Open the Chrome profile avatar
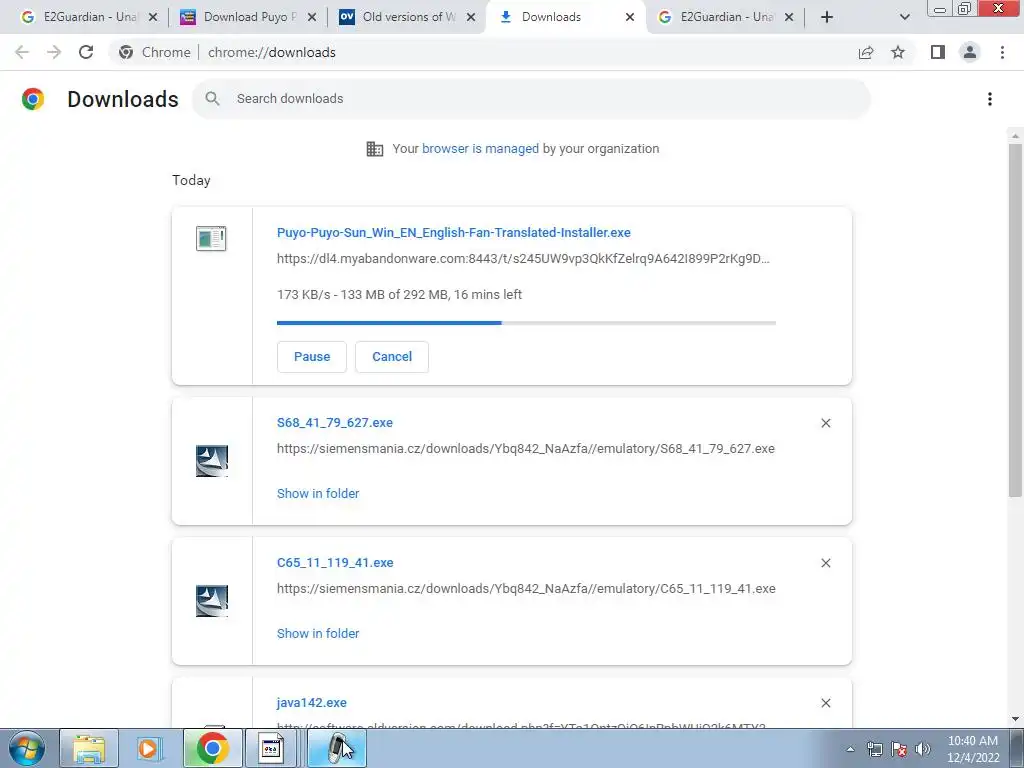The height and width of the screenshot is (768, 1024). click(970, 52)
